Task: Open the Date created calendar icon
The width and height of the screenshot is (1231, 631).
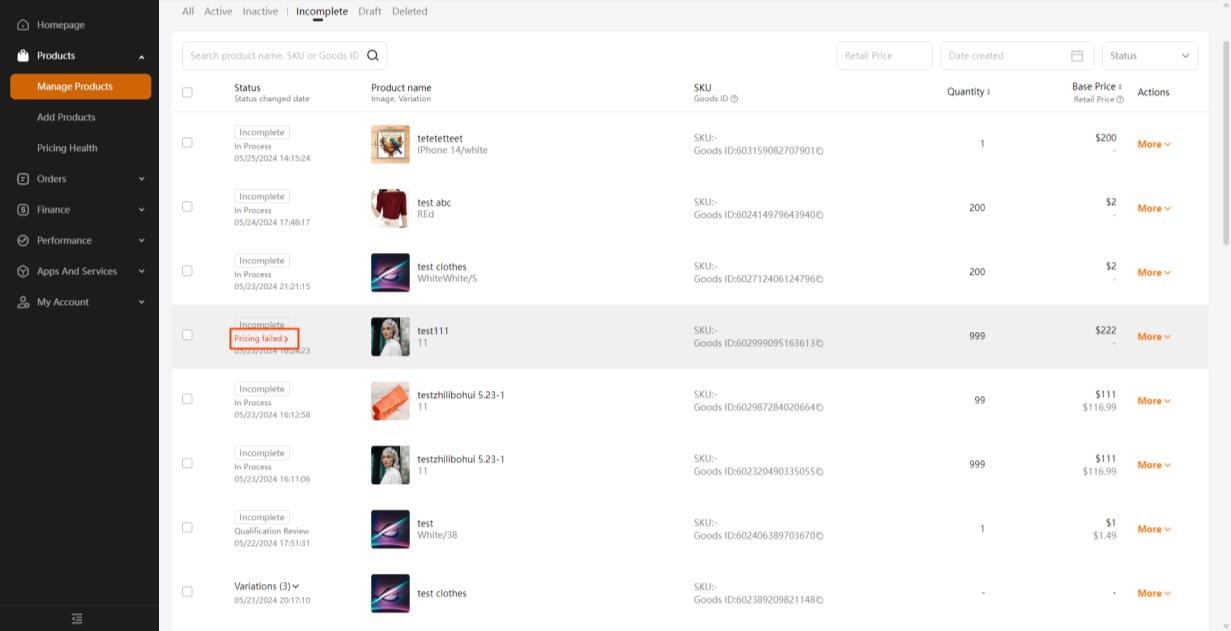Action: pyautogui.click(x=1077, y=56)
